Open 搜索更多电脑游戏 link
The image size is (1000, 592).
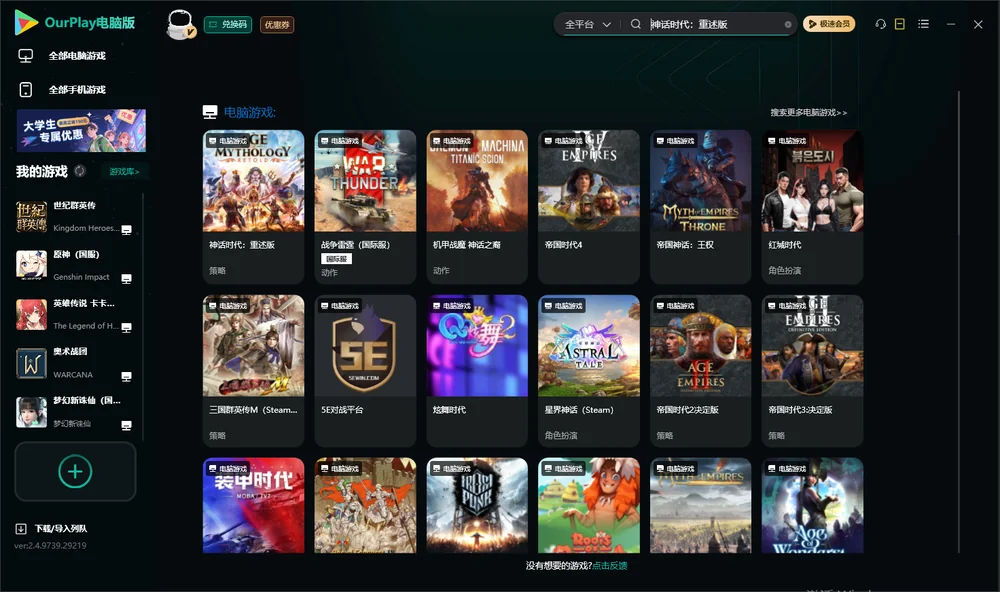tap(808, 113)
